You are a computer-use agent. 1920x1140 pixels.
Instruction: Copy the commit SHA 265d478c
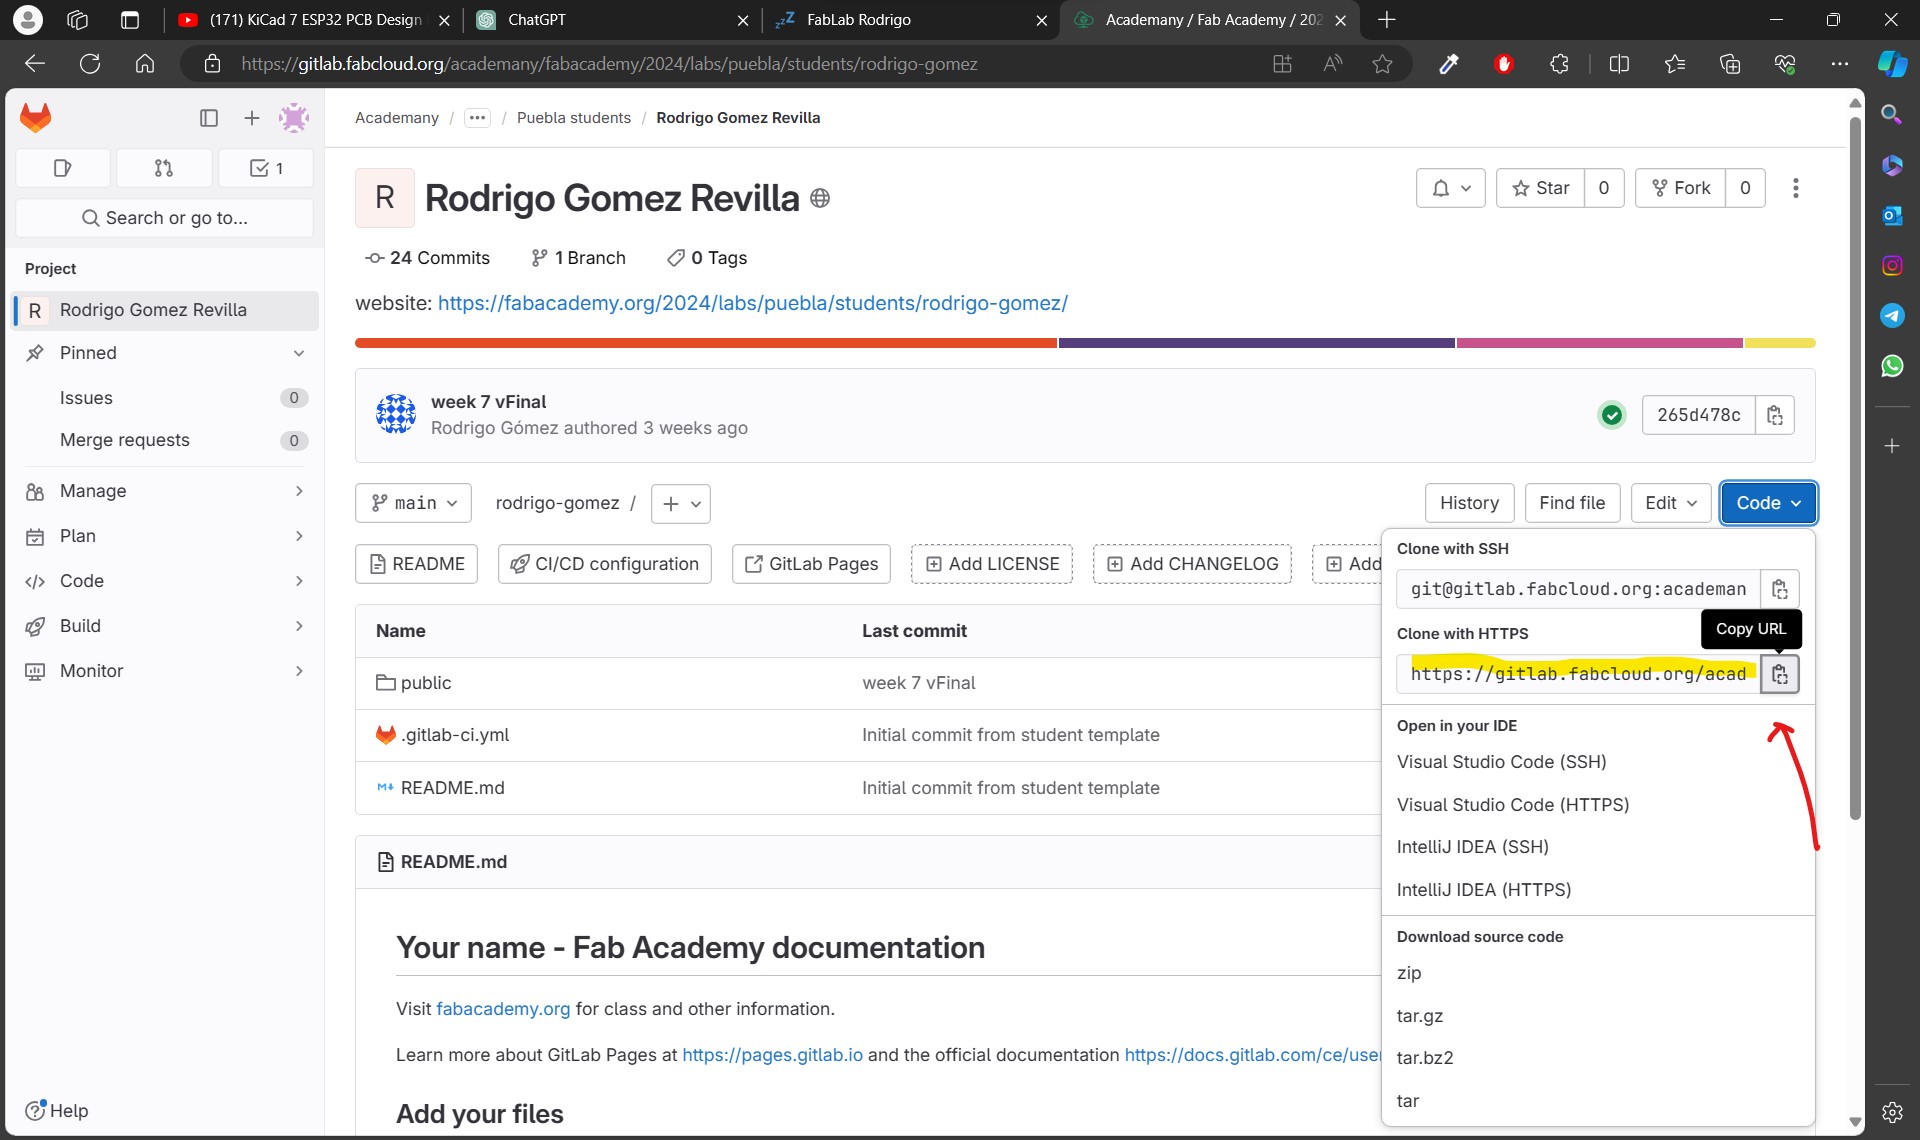click(x=1775, y=415)
